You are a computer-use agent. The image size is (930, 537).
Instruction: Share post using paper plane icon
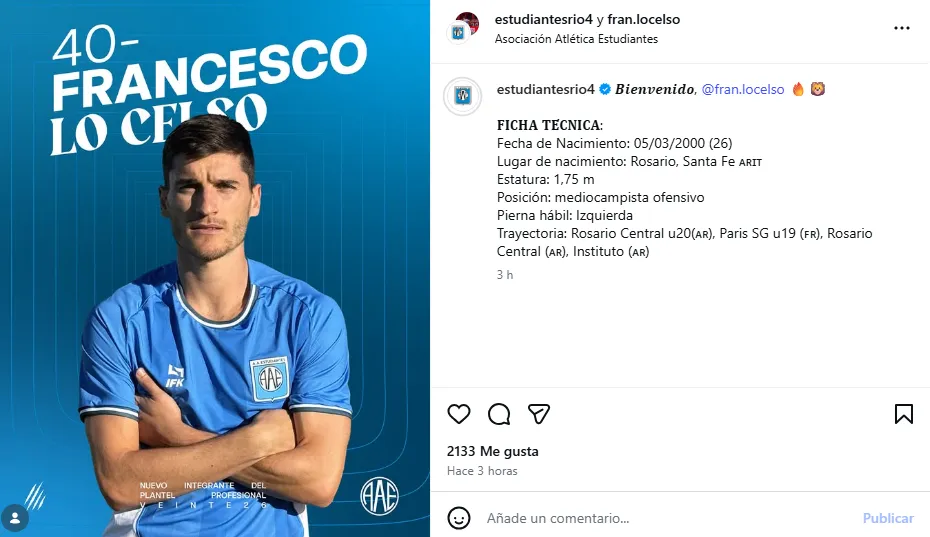pyautogui.click(x=539, y=414)
